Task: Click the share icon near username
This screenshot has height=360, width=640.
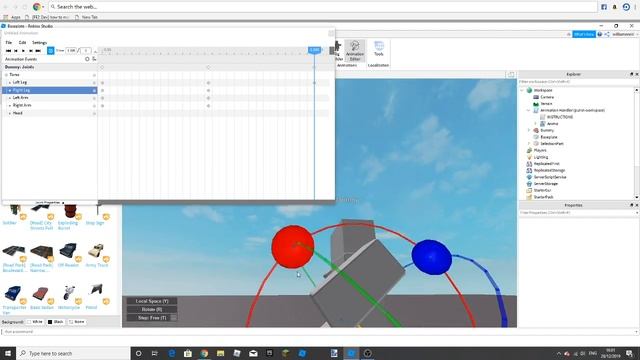Action: click(x=607, y=34)
